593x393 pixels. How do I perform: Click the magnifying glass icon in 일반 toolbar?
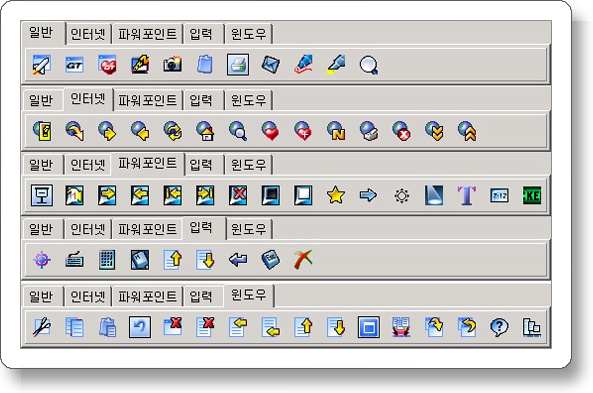369,65
